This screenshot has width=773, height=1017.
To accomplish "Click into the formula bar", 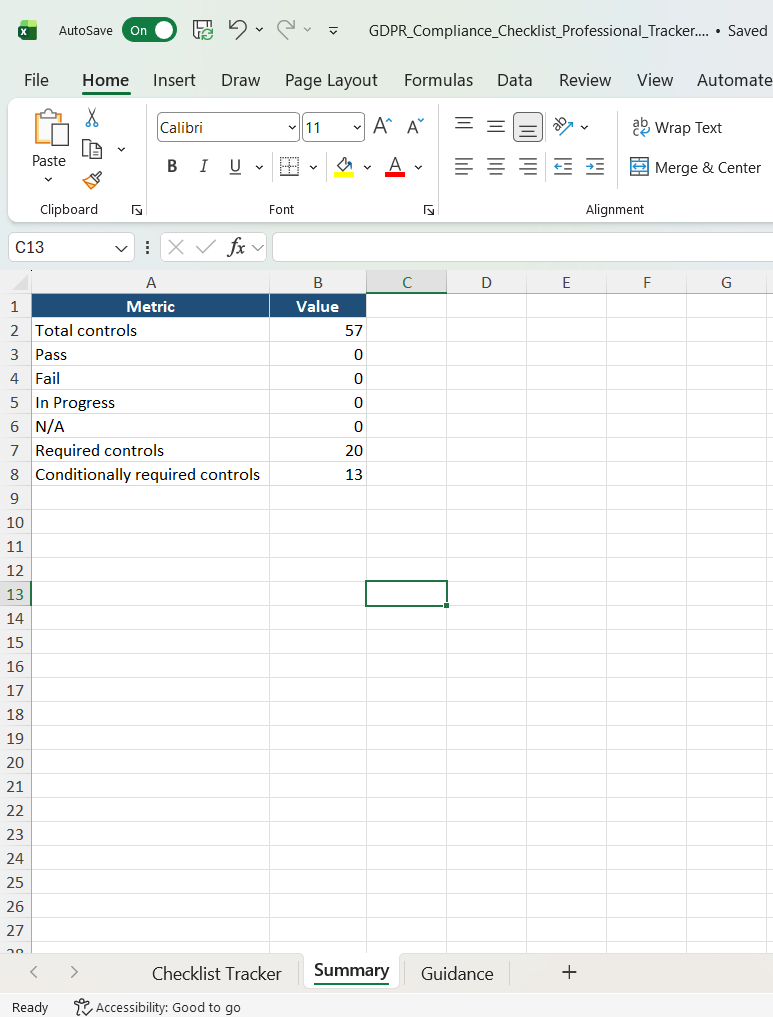I will pos(523,247).
